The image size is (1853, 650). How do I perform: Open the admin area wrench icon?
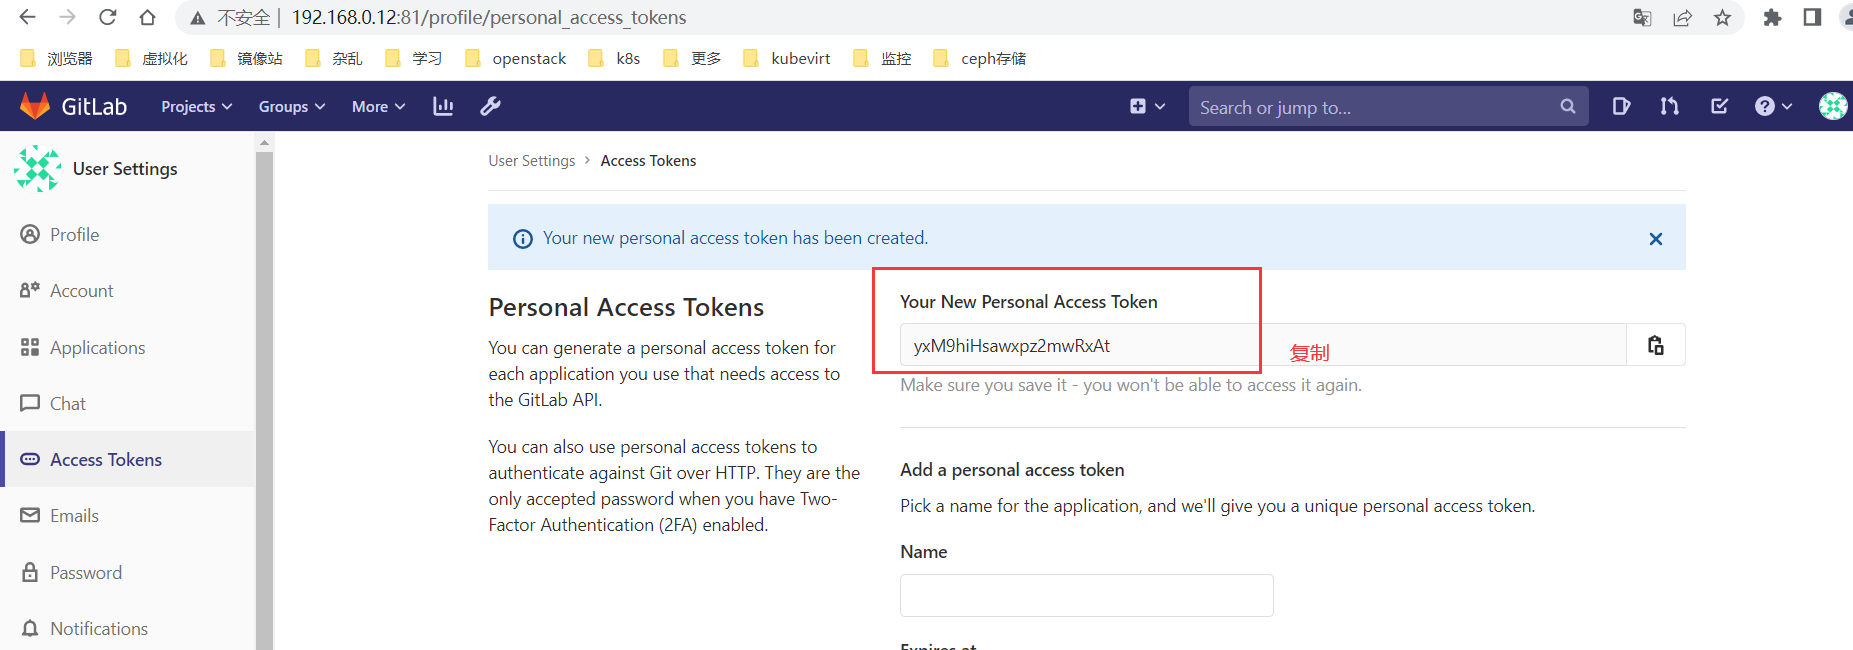pyautogui.click(x=490, y=106)
